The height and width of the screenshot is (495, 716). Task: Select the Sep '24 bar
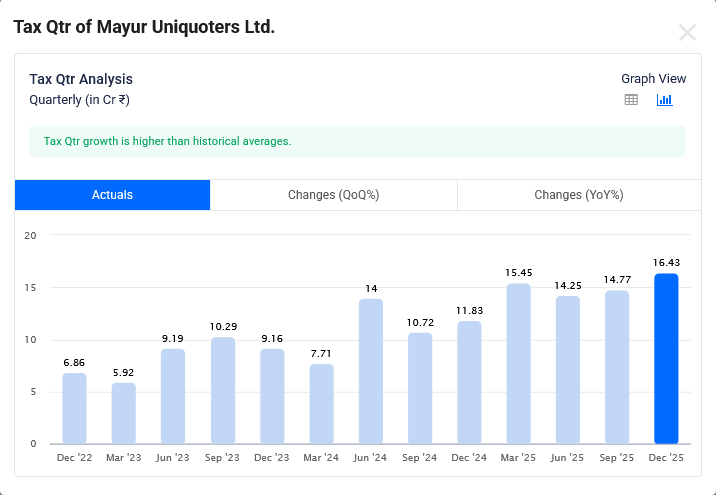420,388
